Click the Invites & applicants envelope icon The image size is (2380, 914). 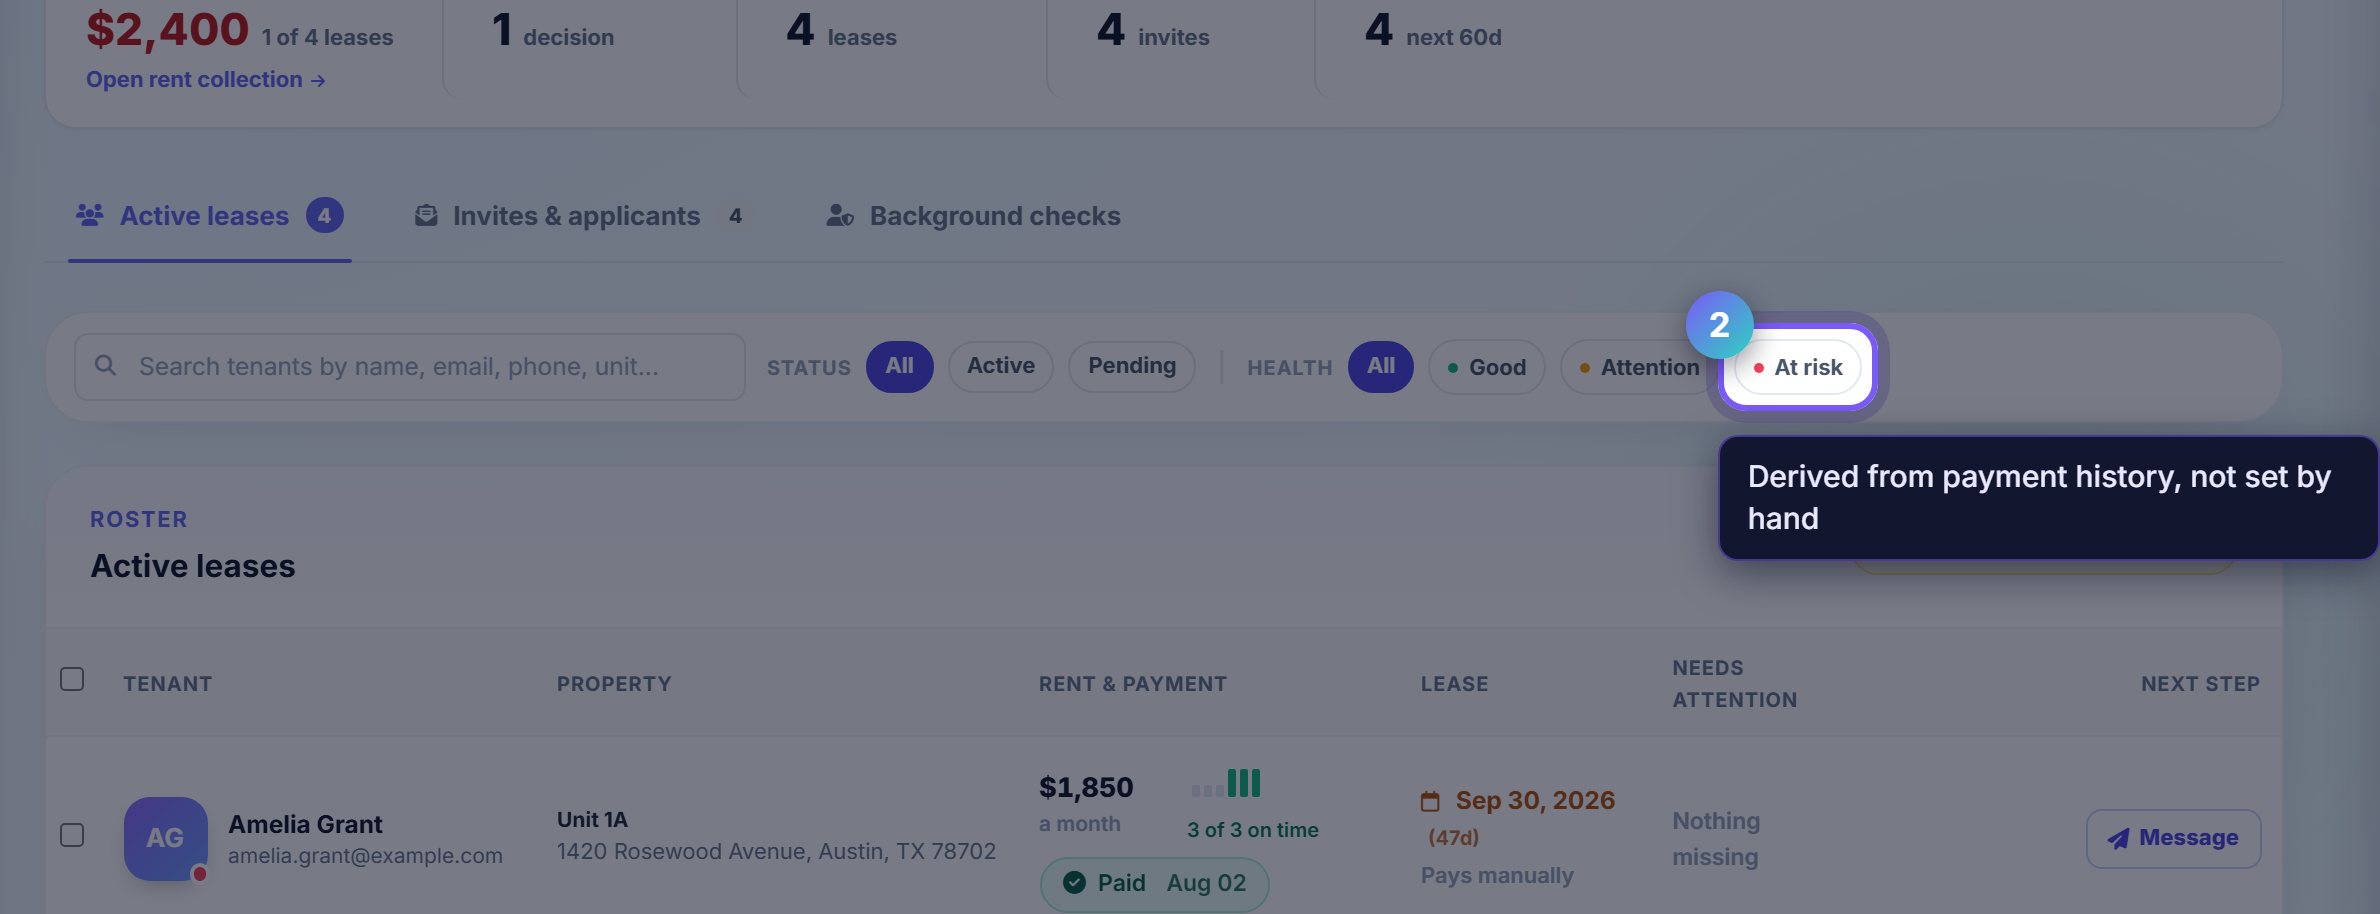click(426, 215)
